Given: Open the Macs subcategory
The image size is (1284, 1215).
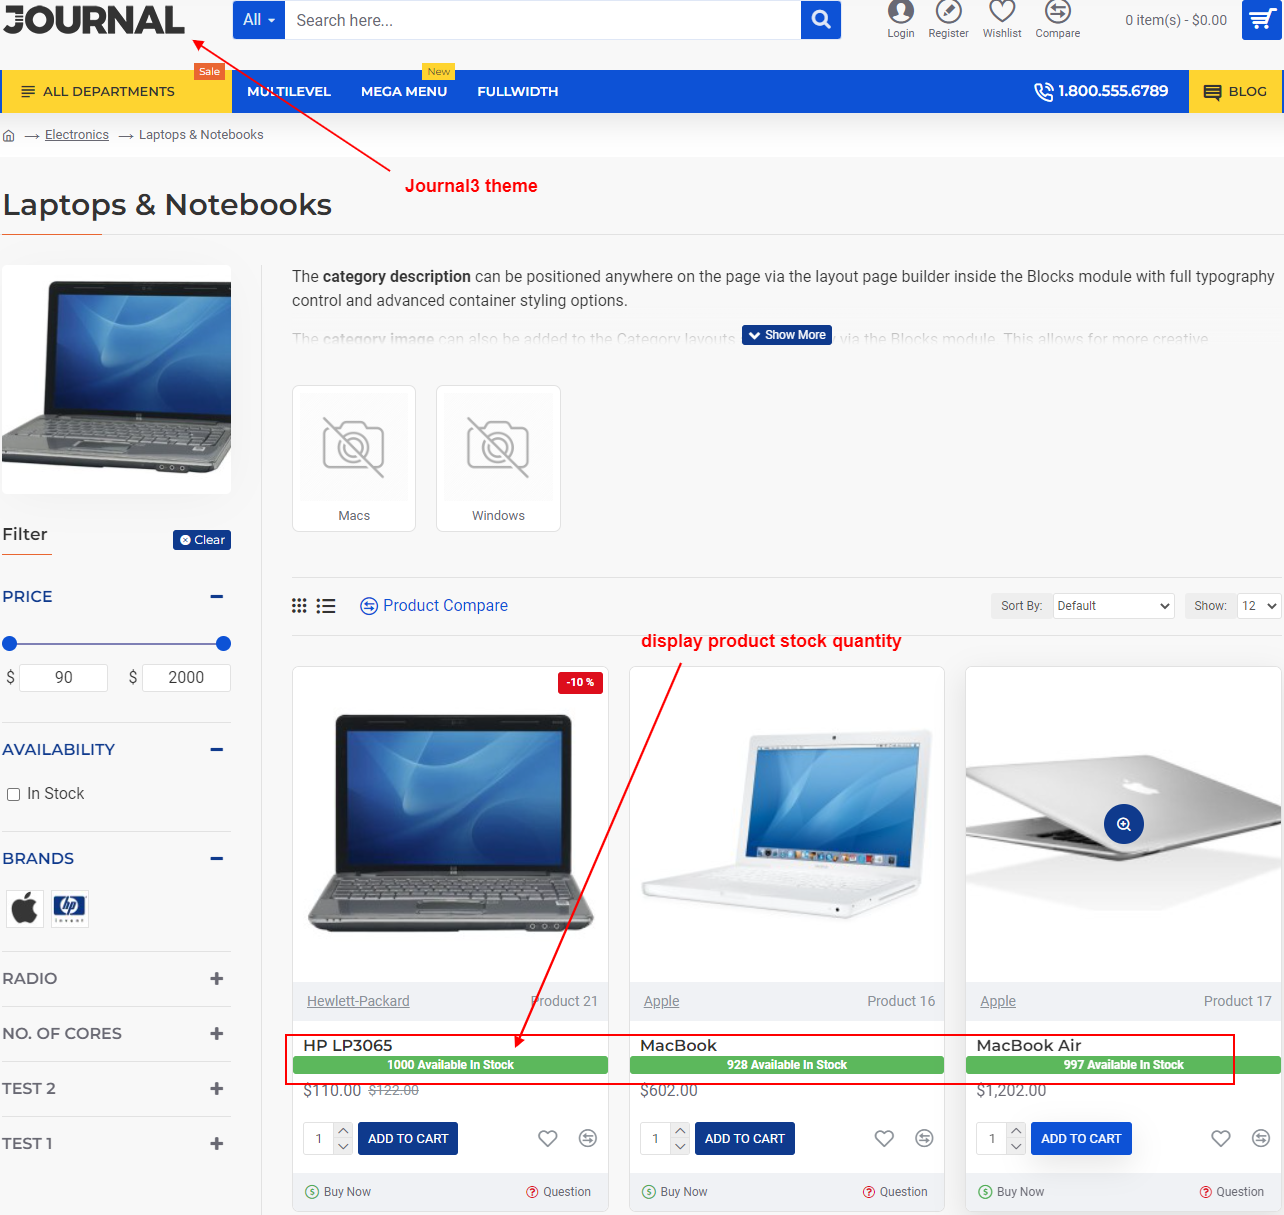Looking at the screenshot, I should (354, 458).
